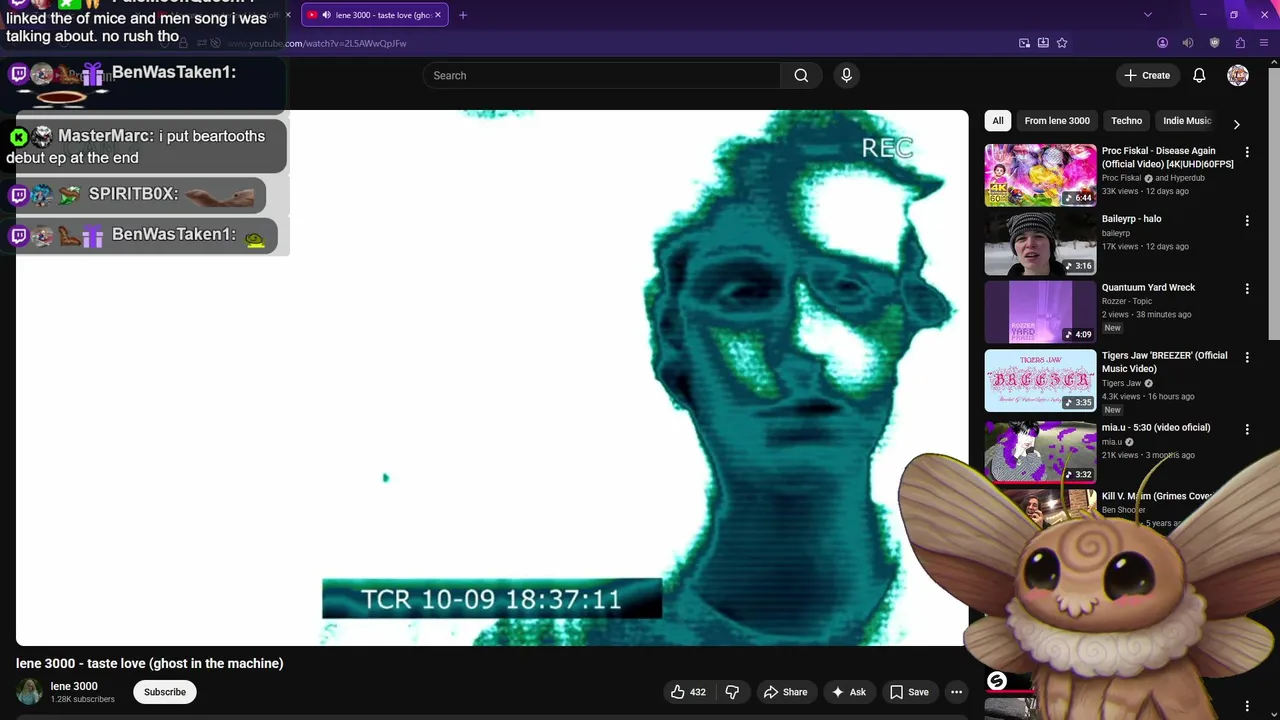The height and width of the screenshot is (720, 1280).
Task: Click the Ask button below video
Action: 848,692
